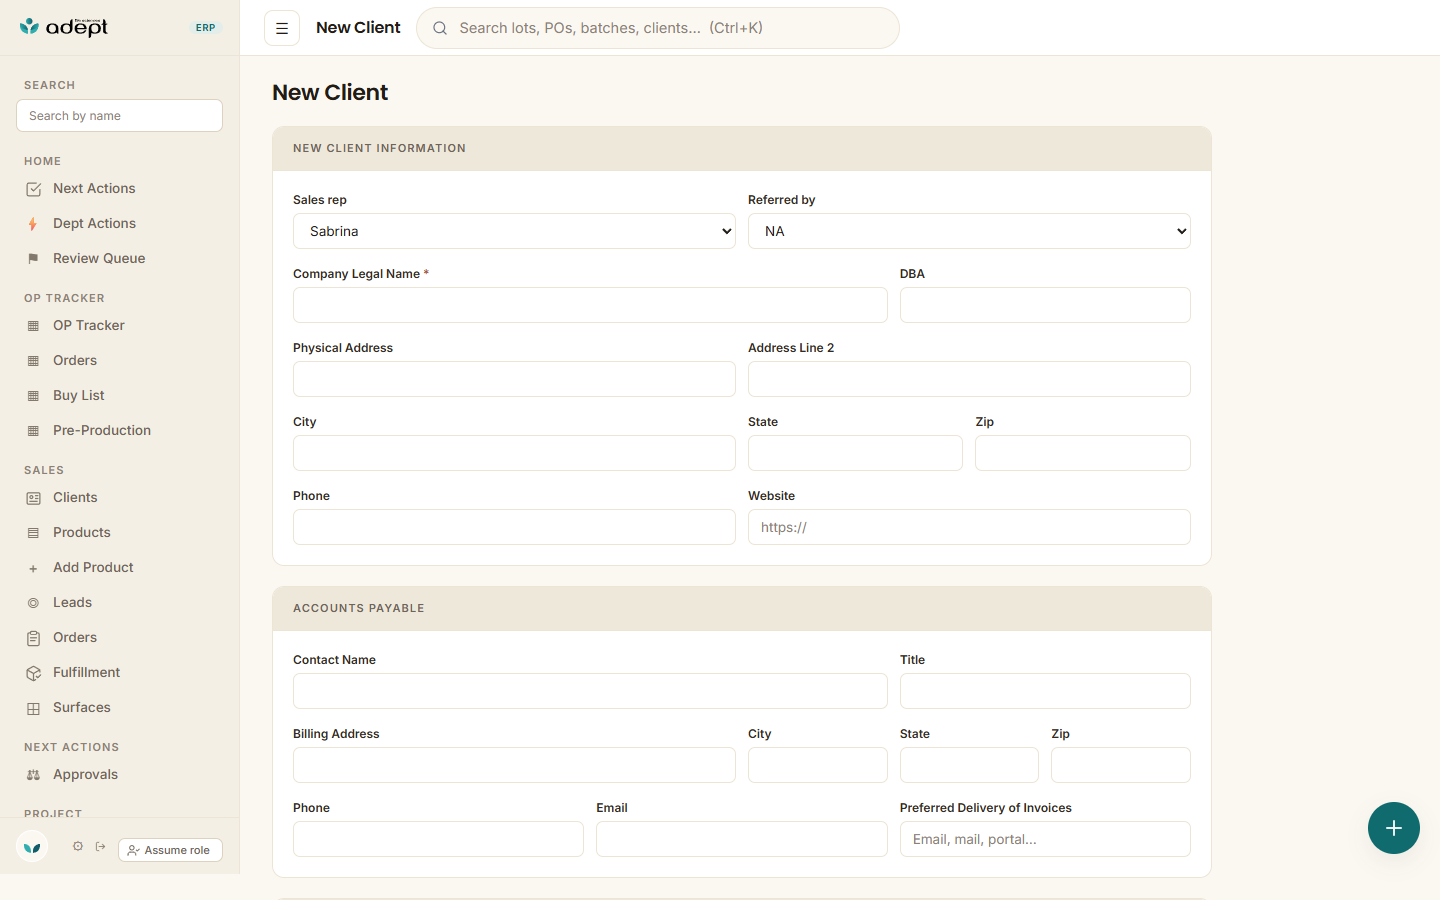Click the Leads target icon
Image resolution: width=1440 pixels, height=900 pixels.
coord(33,603)
